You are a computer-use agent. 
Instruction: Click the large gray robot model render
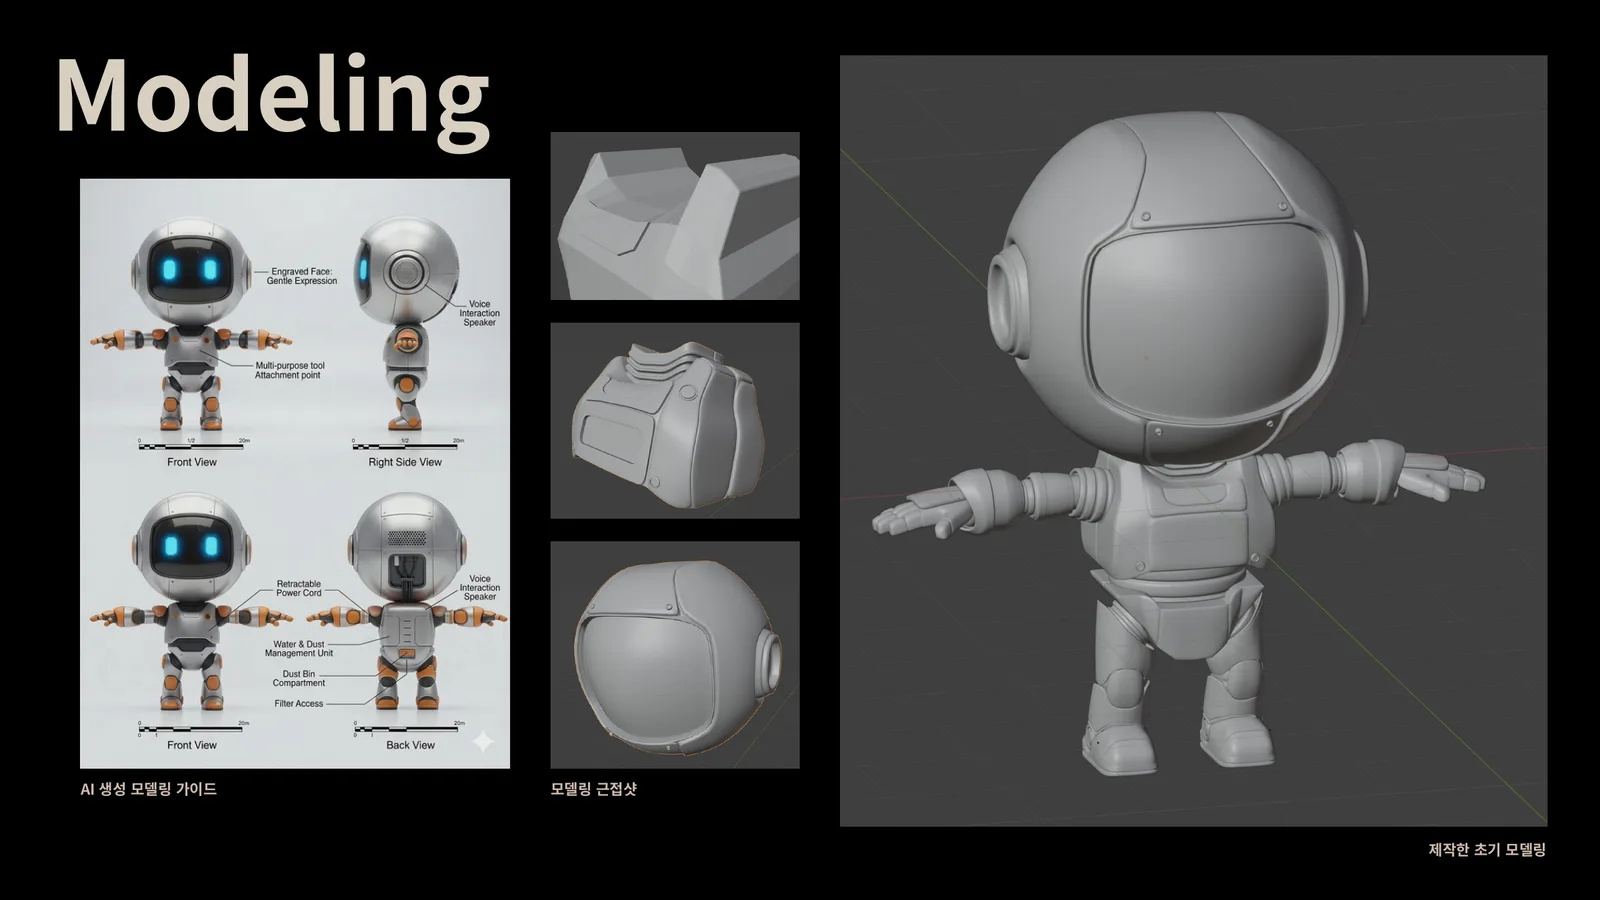click(x=1193, y=440)
